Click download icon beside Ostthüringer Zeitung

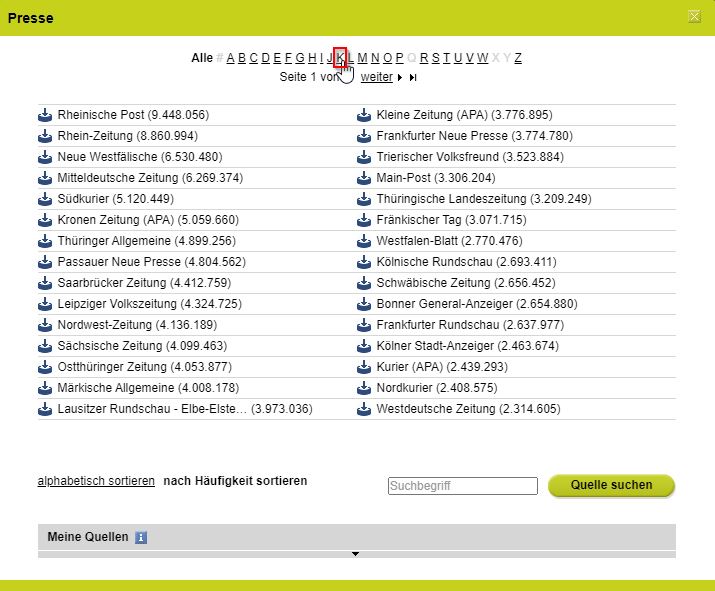point(45,367)
